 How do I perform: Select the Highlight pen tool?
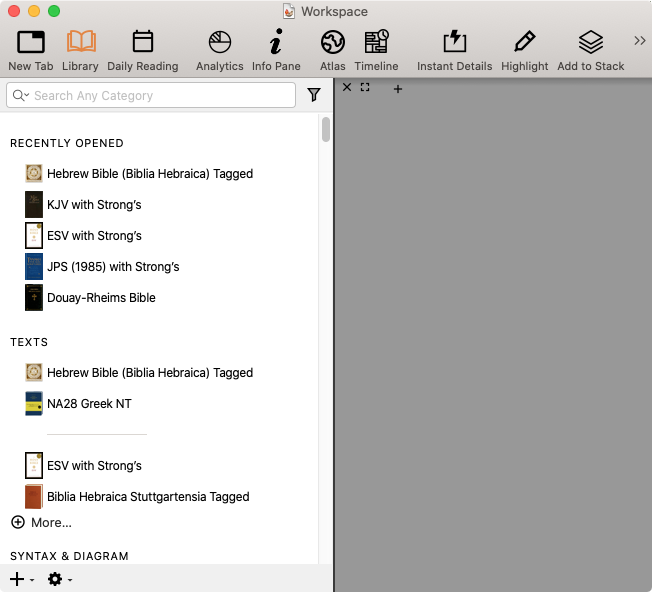[524, 49]
